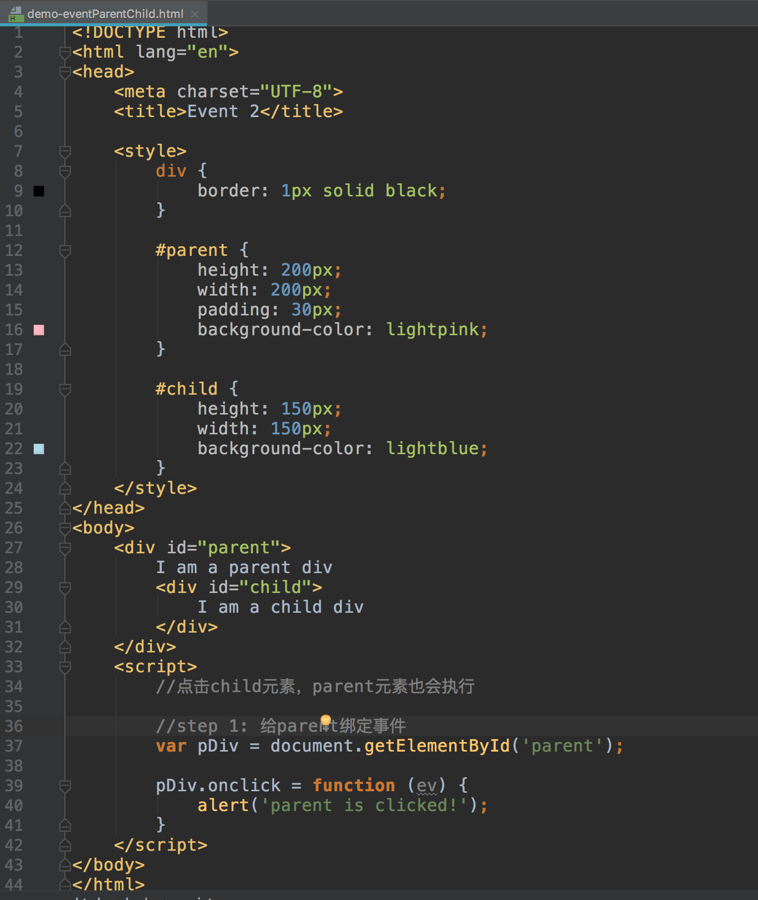Open lightpink color swatch on line 16
Image resolution: width=758 pixels, height=900 pixels.
[39, 330]
